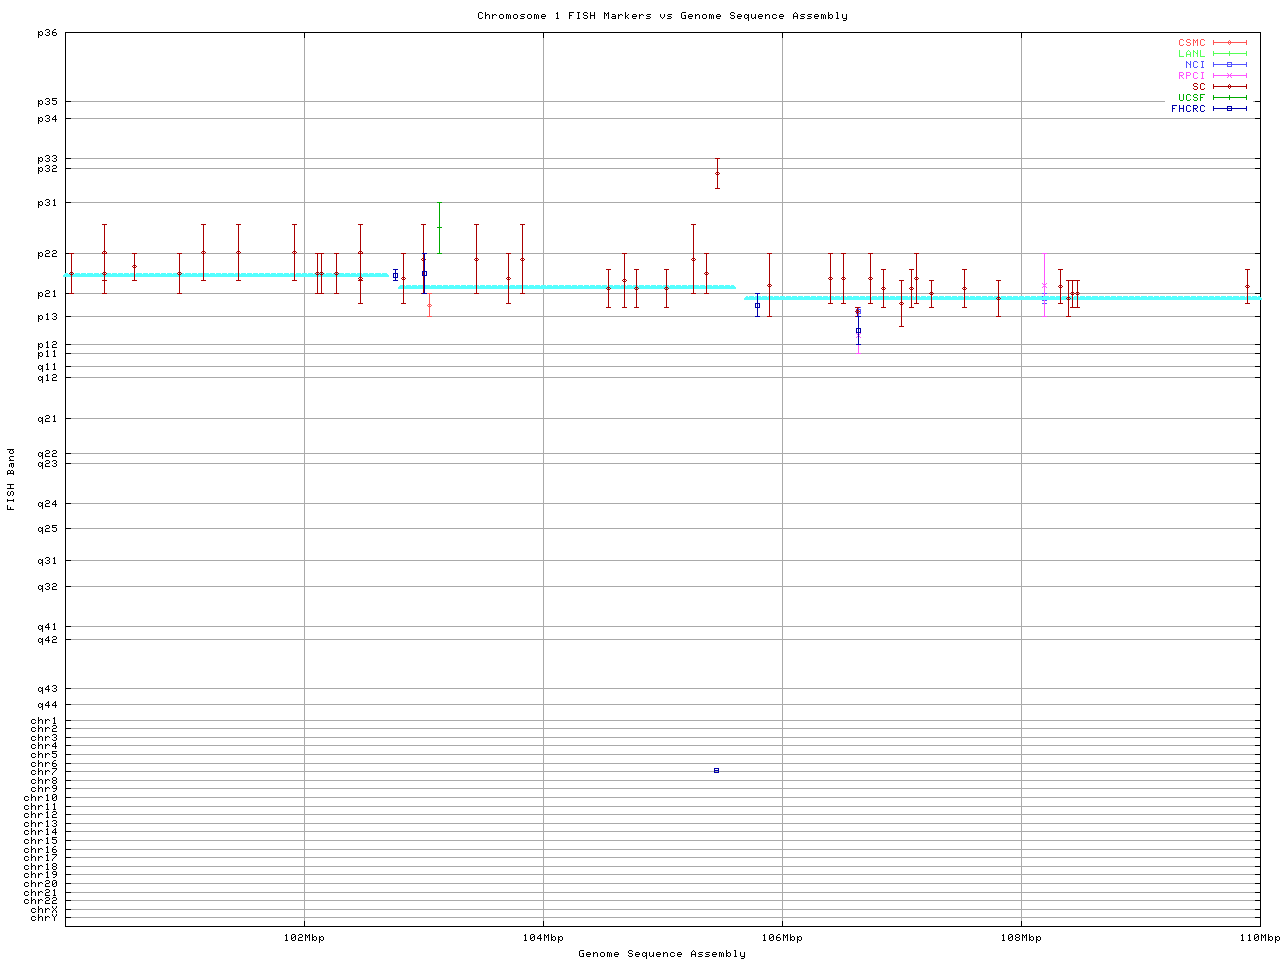1280x960 pixels.
Task: Click the 108Mbp x-axis tick label
Action: tap(1021, 938)
